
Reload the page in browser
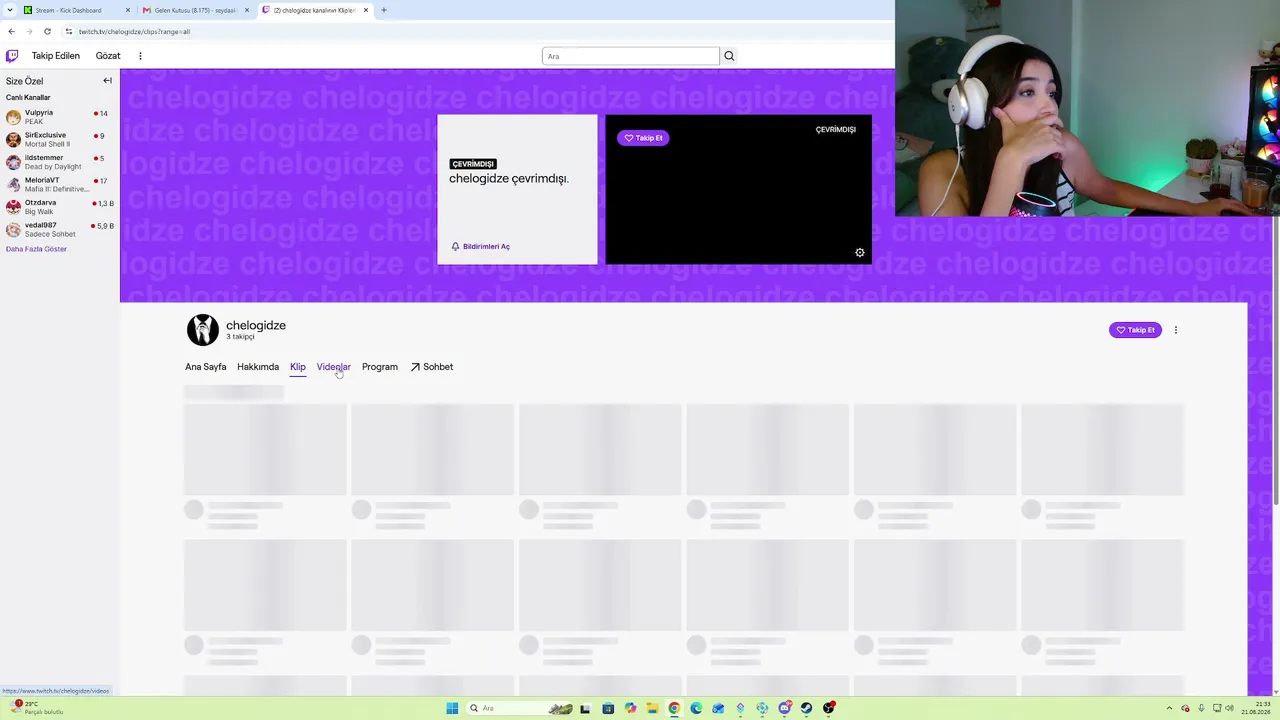[x=47, y=31]
